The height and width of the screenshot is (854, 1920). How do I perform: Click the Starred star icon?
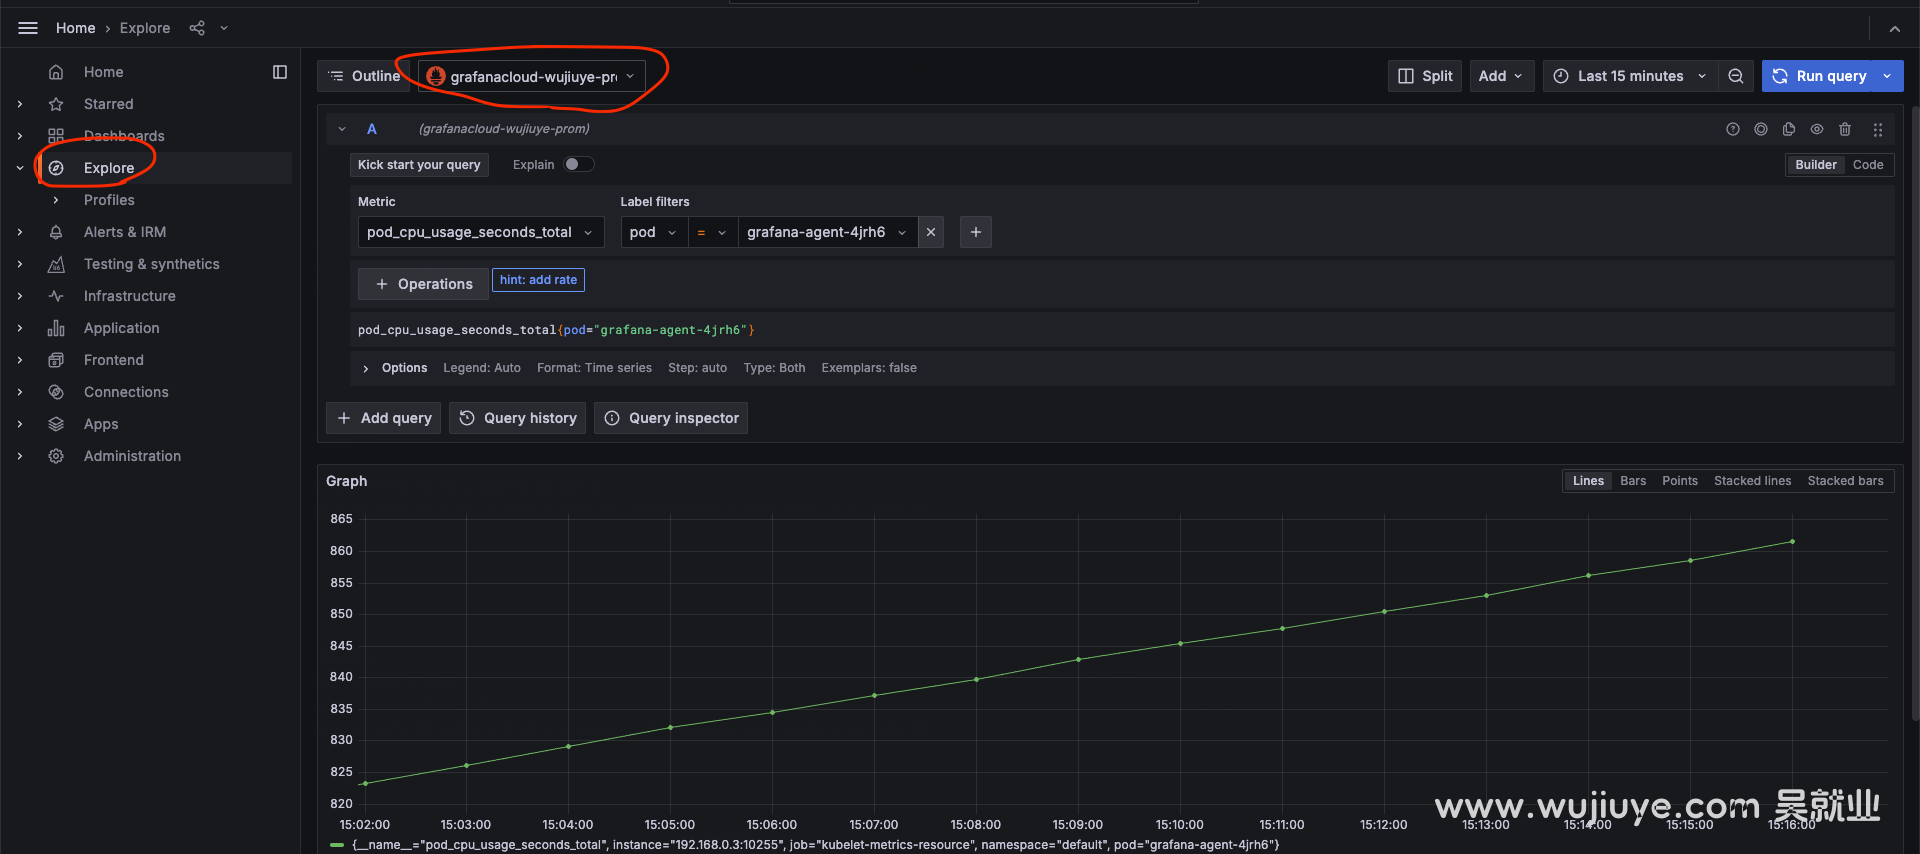pyautogui.click(x=56, y=104)
